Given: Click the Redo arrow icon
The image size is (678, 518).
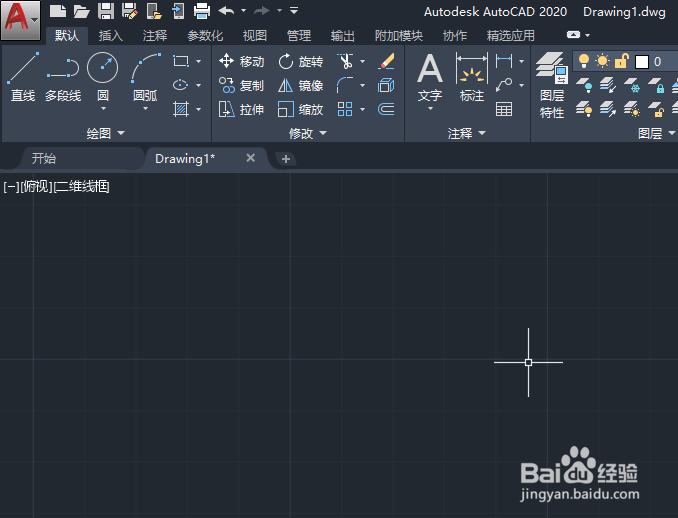Looking at the screenshot, I should tap(262, 10).
